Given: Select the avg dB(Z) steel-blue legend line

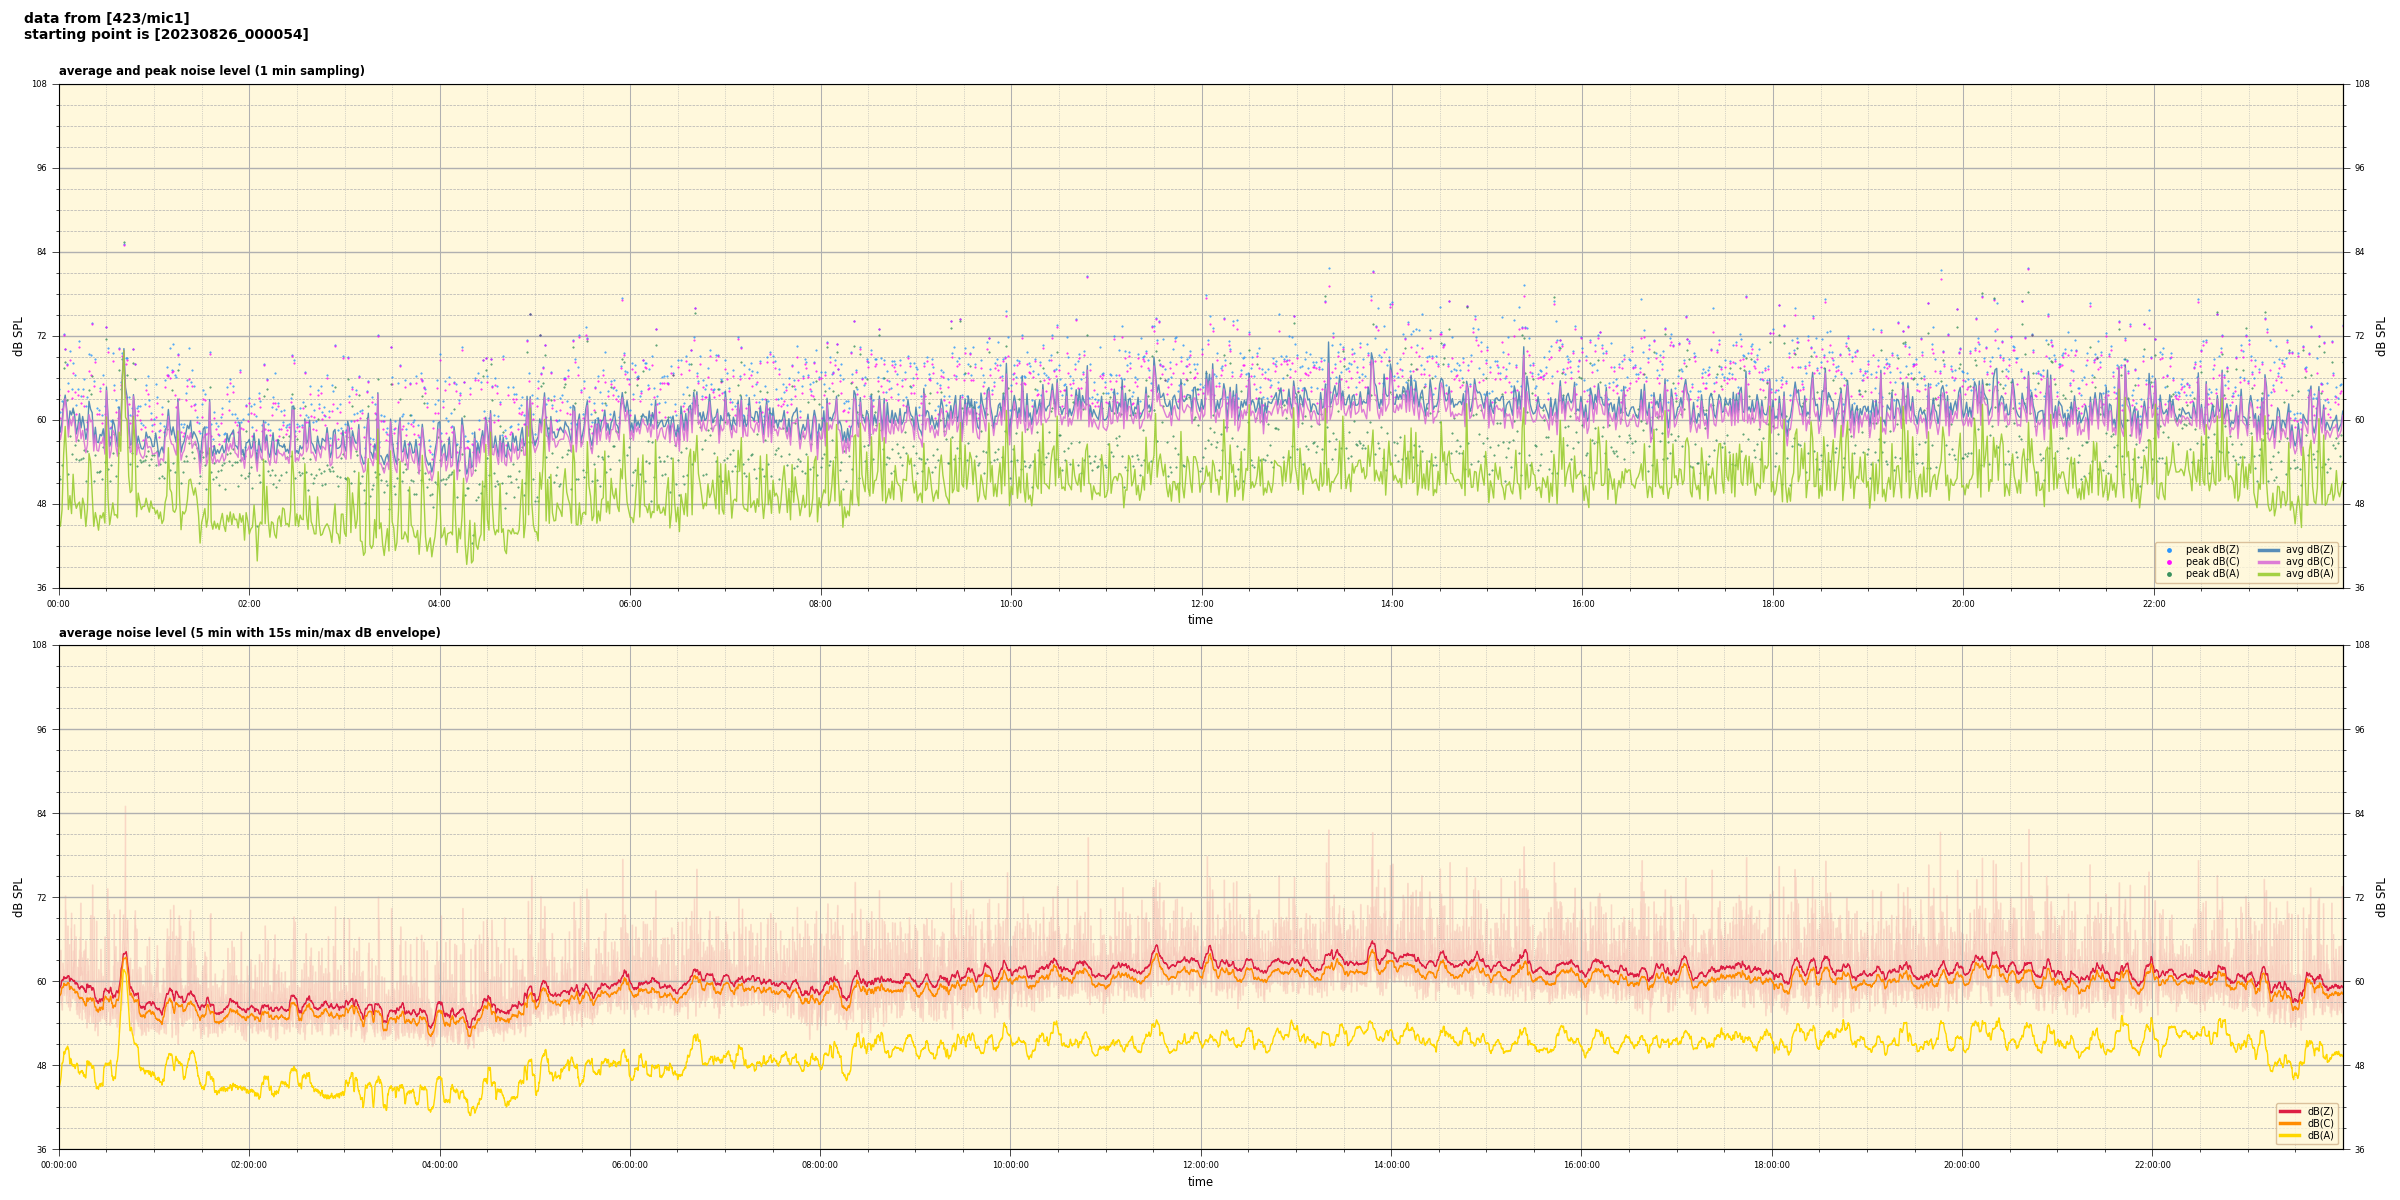Looking at the screenshot, I should 2269,550.
